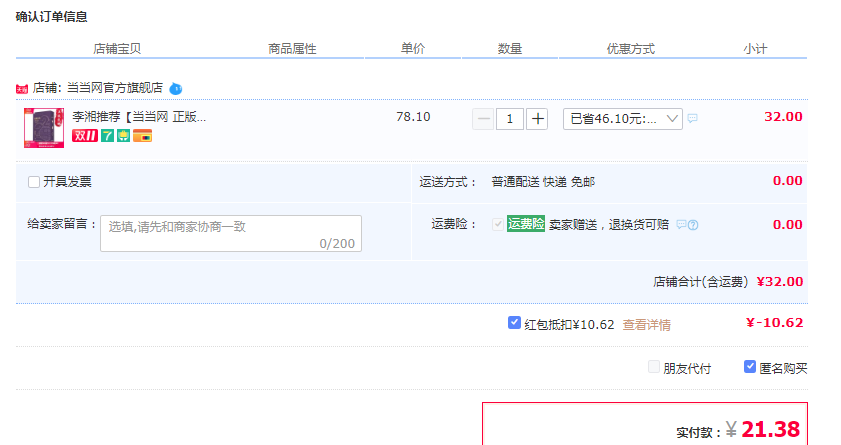Viewport: 841px width, 445px height.
Task: Decrease quantity with the minus button
Action: [x=483, y=119]
